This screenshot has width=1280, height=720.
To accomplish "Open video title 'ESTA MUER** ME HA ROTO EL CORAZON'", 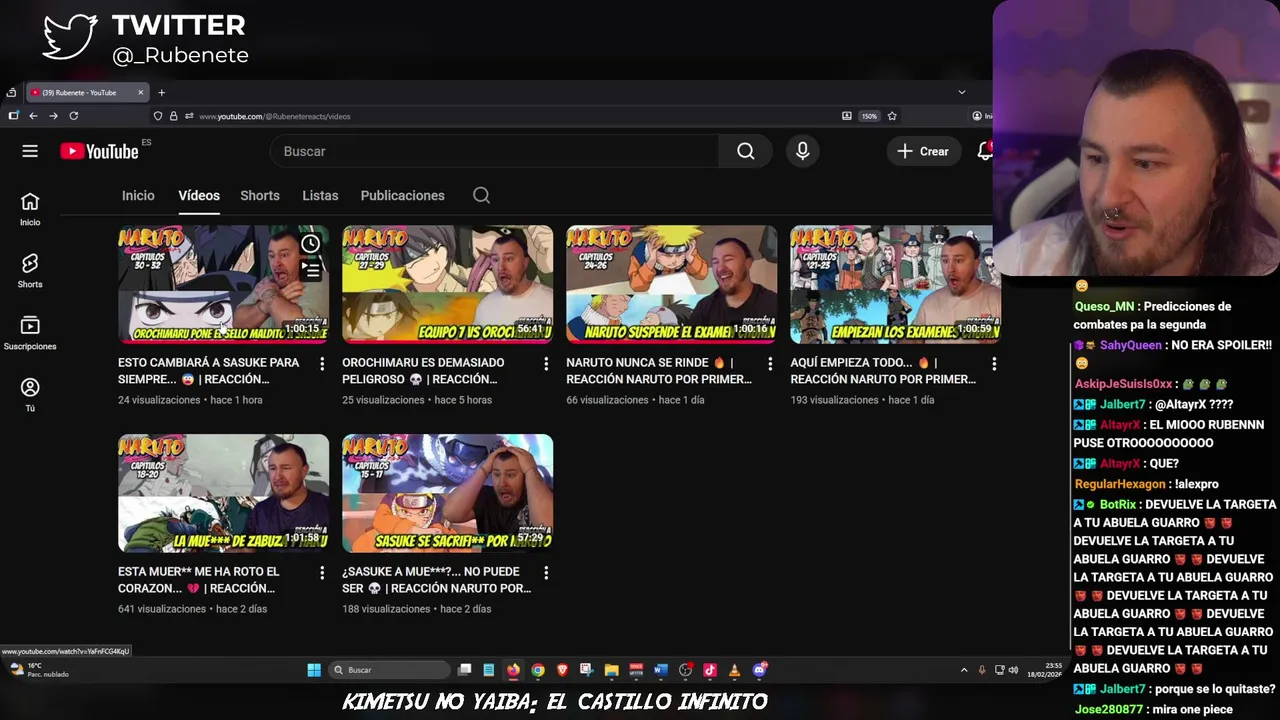I will coord(199,580).
